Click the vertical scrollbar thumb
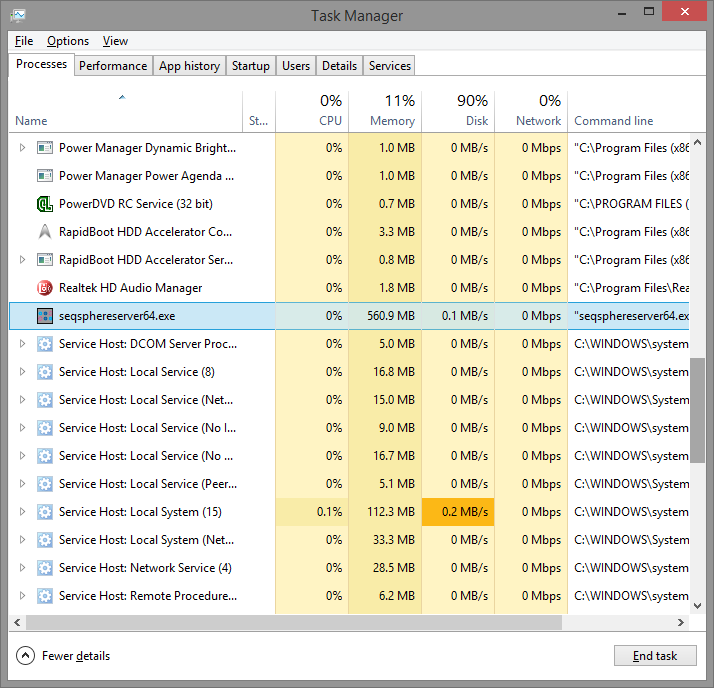This screenshot has height=688, width=714. [697, 410]
